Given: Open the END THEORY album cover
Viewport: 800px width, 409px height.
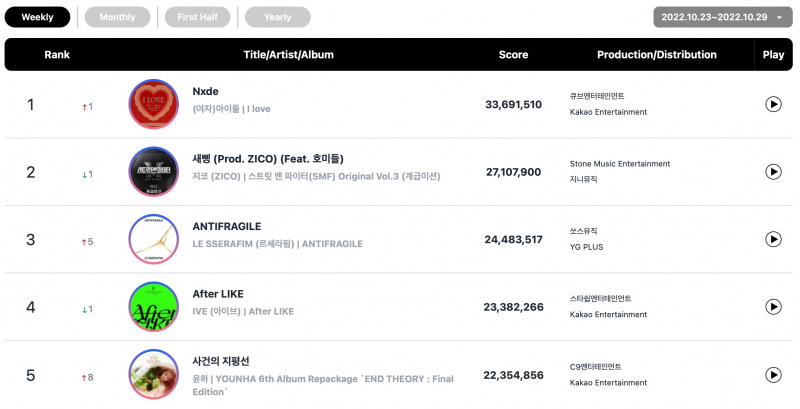Looking at the screenshot, I should 154,375.
